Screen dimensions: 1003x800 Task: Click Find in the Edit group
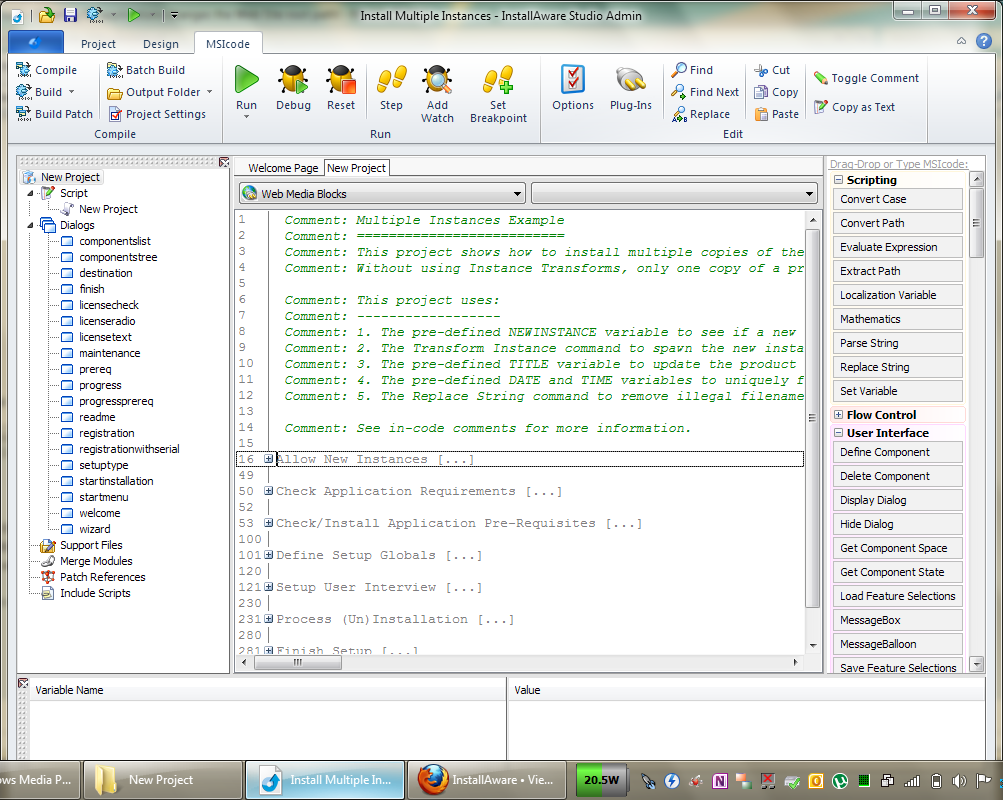[692, 70]
